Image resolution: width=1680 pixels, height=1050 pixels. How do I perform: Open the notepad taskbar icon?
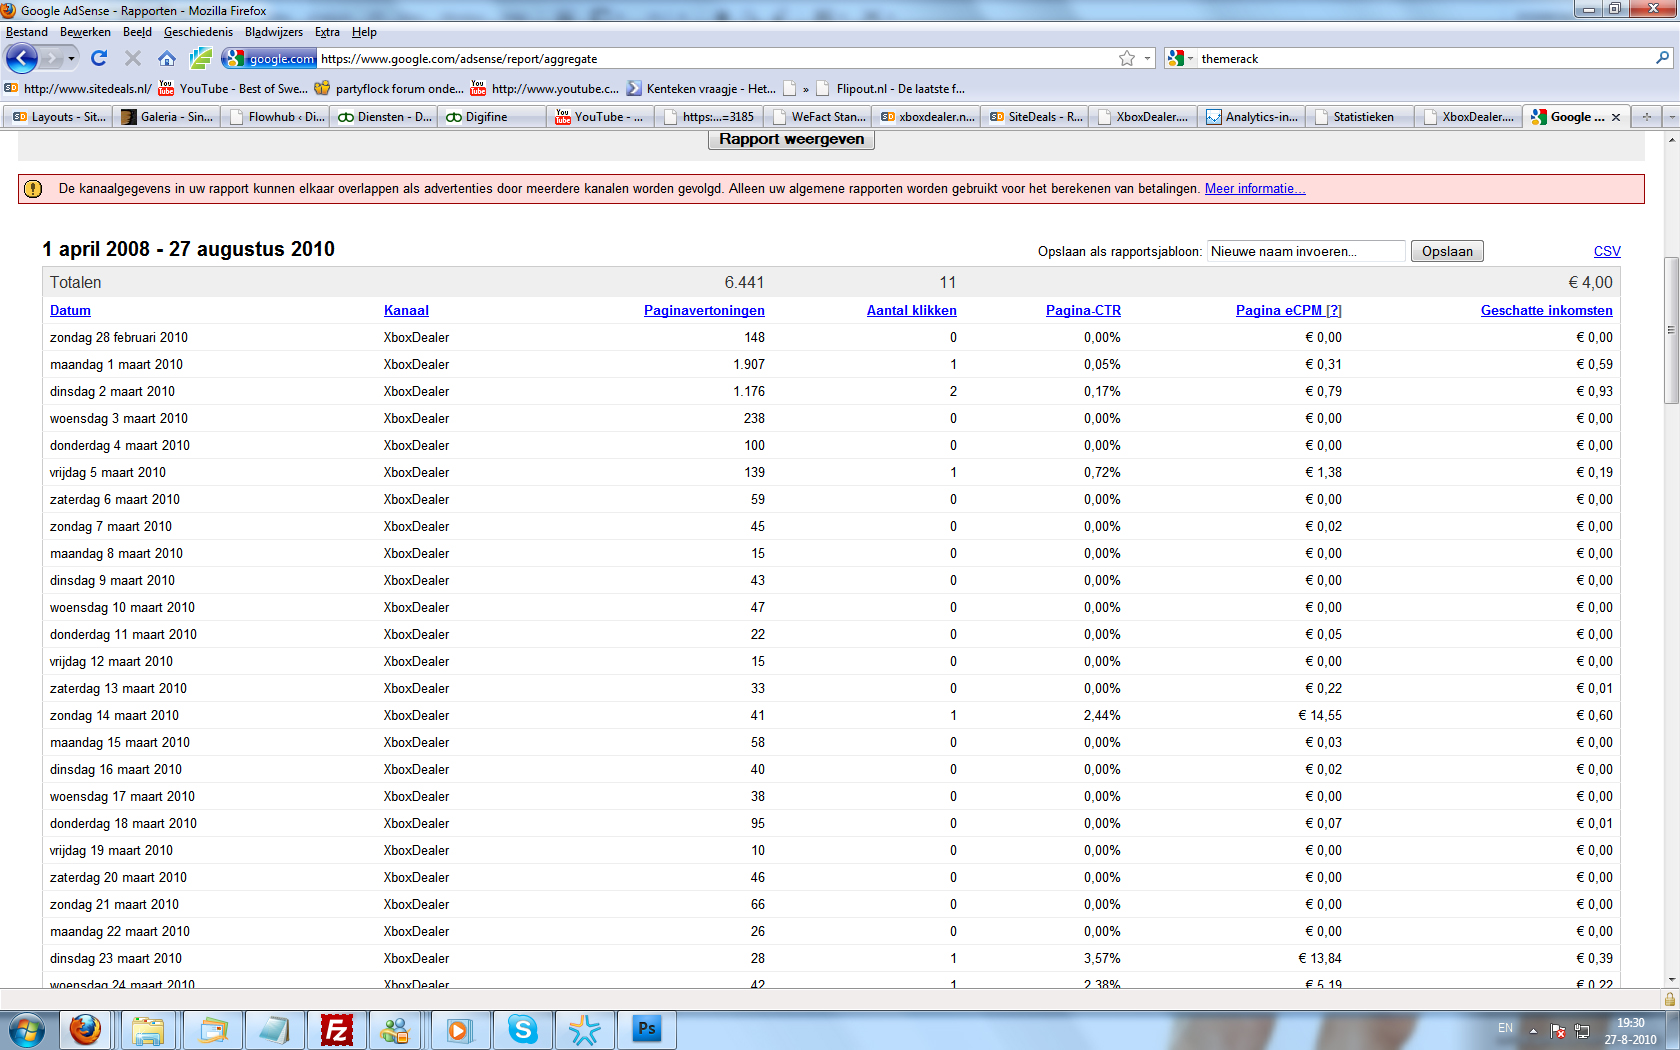pyautogui.click(x=273, y=1029)
